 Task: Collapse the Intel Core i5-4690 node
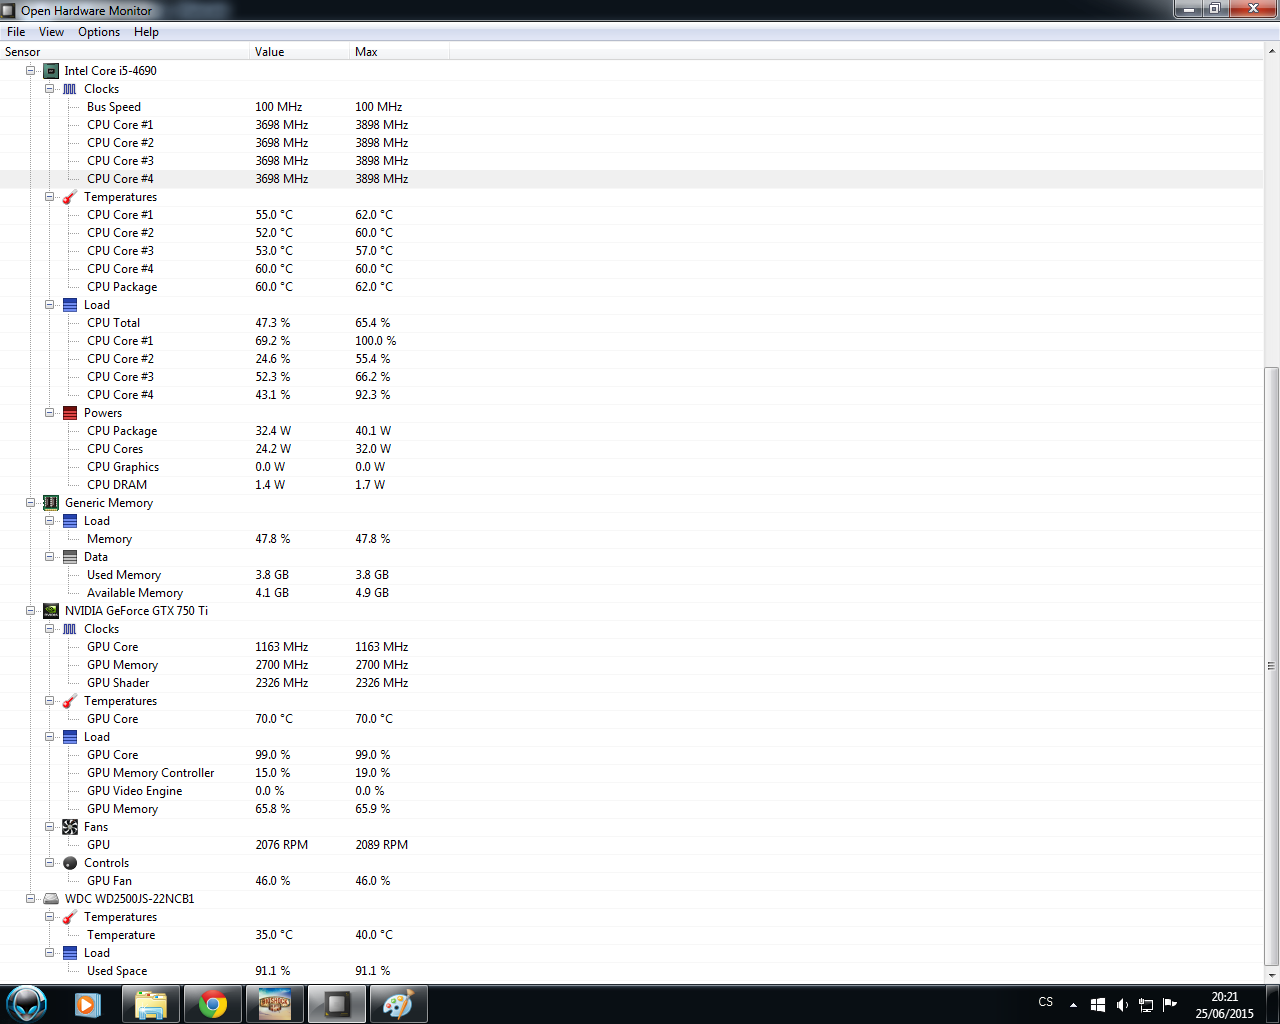(x=31, y=71)
